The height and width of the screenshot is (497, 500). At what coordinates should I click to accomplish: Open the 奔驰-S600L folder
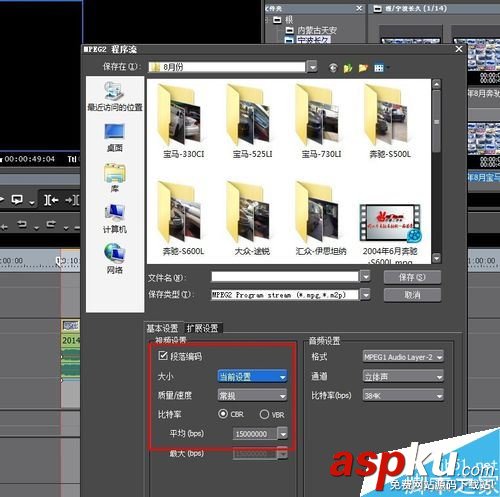point(183,219)
